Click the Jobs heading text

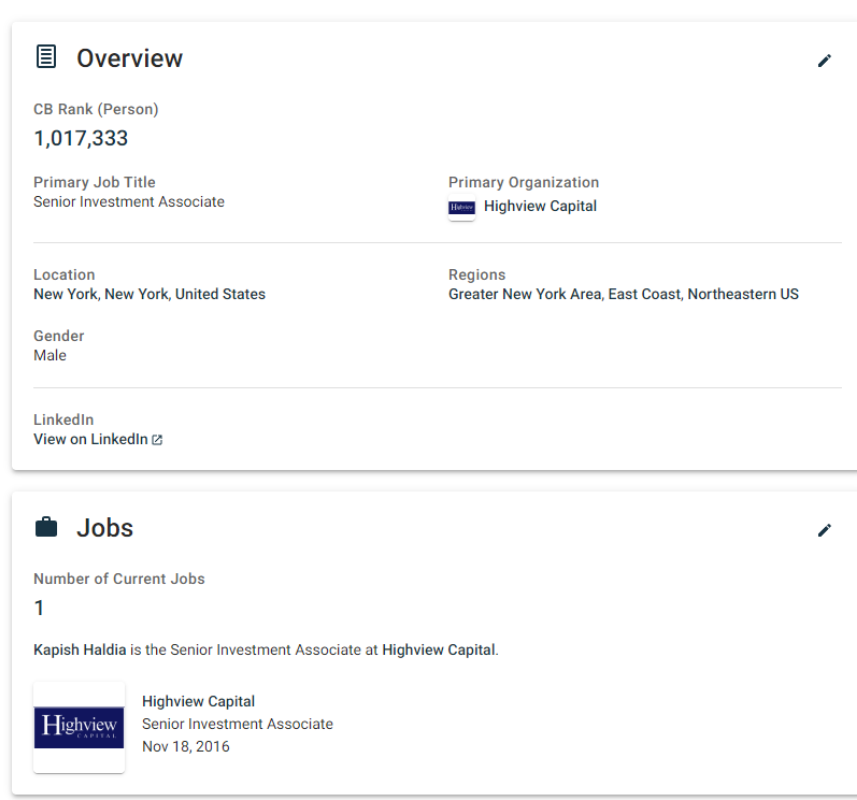coord(105,528)
